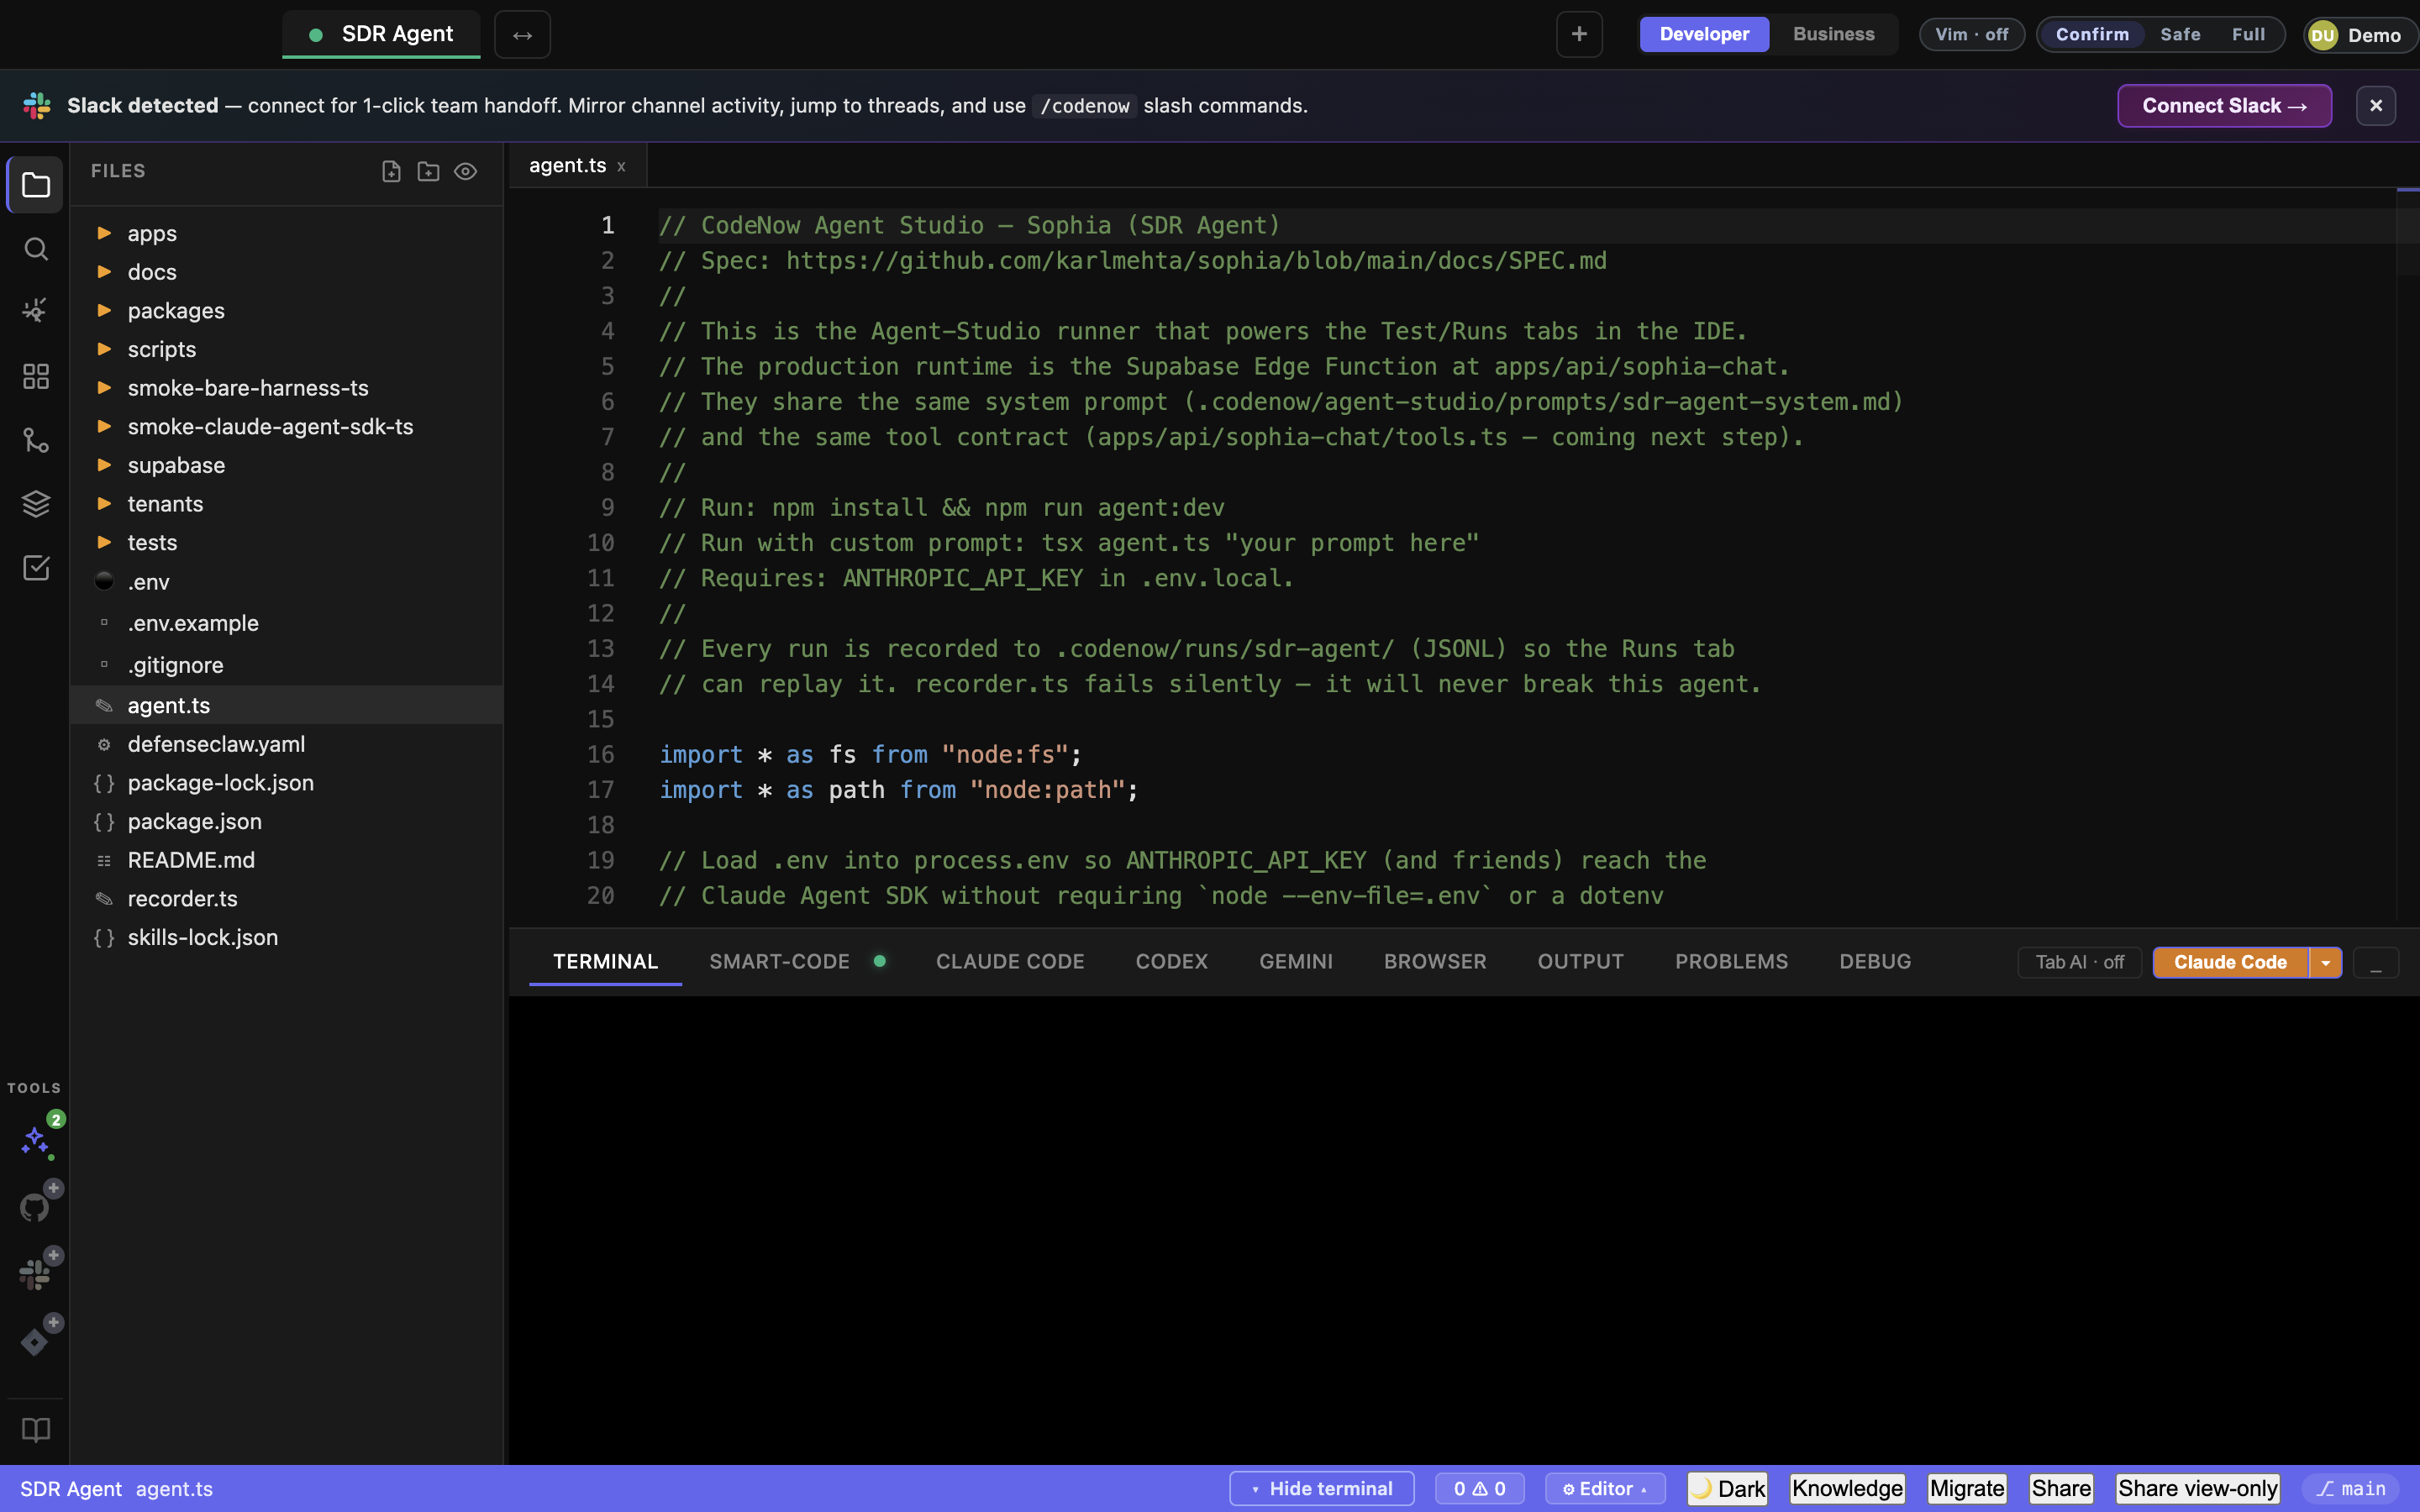
Task: Expand the tests folder
Action: click(285, 543)
